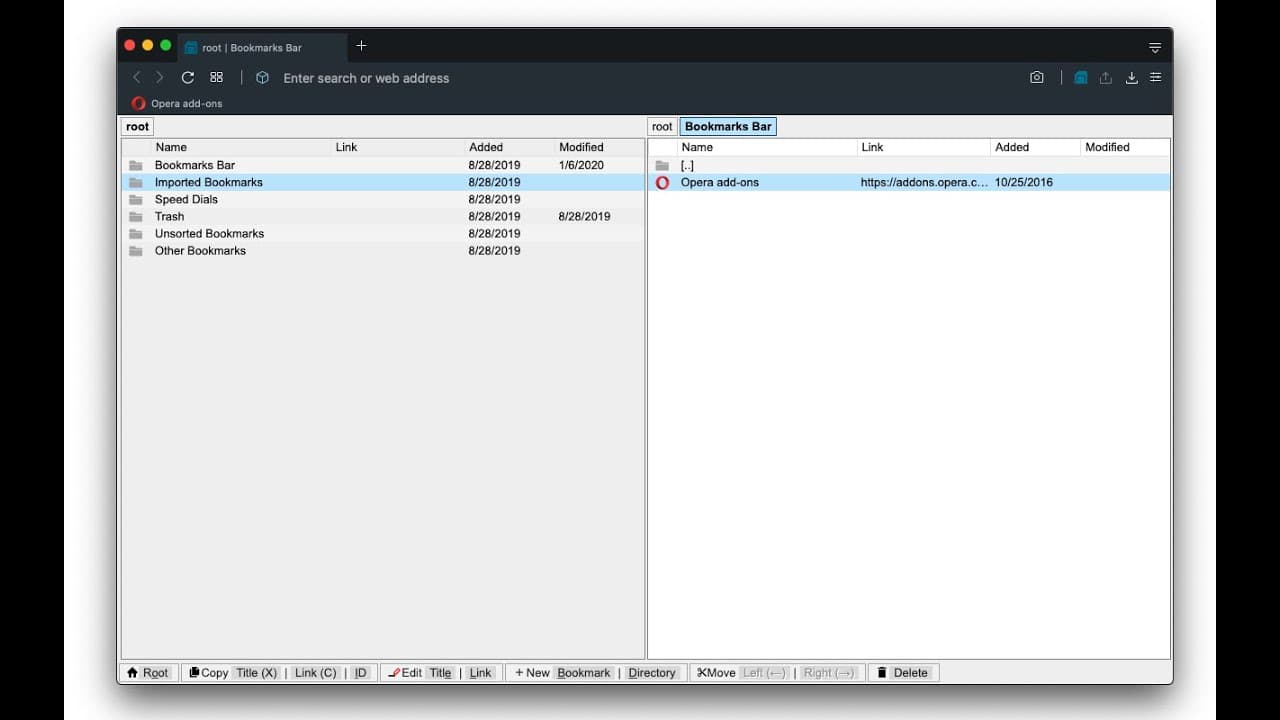Select the Trash folder name
This screenshot has width=1280, height=720.
(169, 216)
